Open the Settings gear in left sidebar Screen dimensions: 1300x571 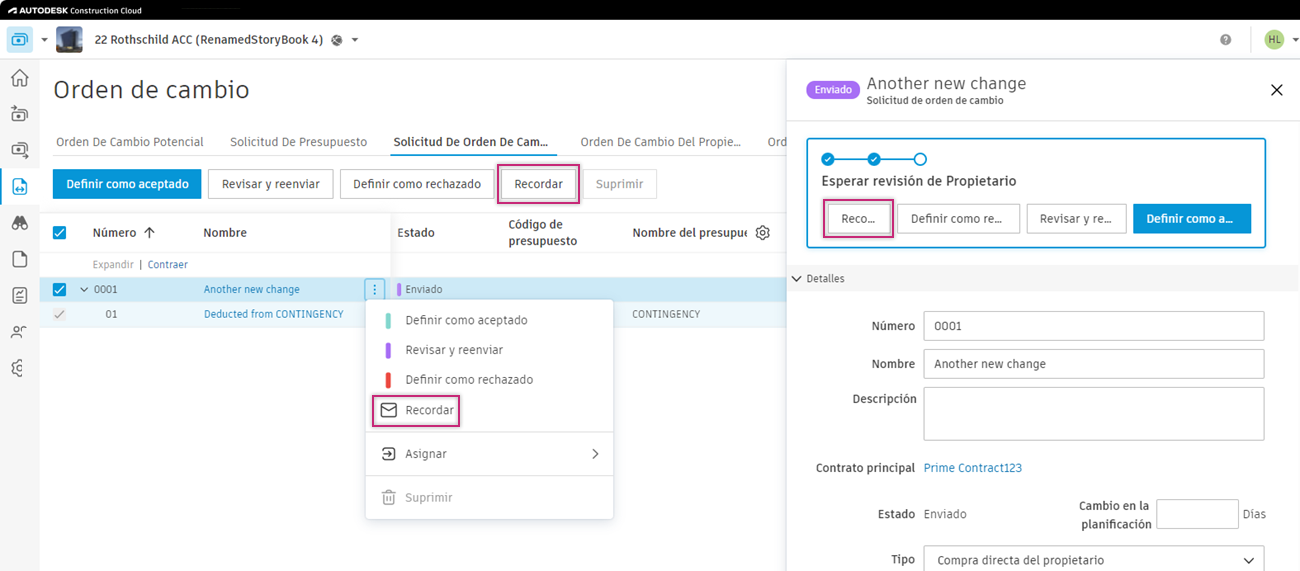[x=19, y=368]
